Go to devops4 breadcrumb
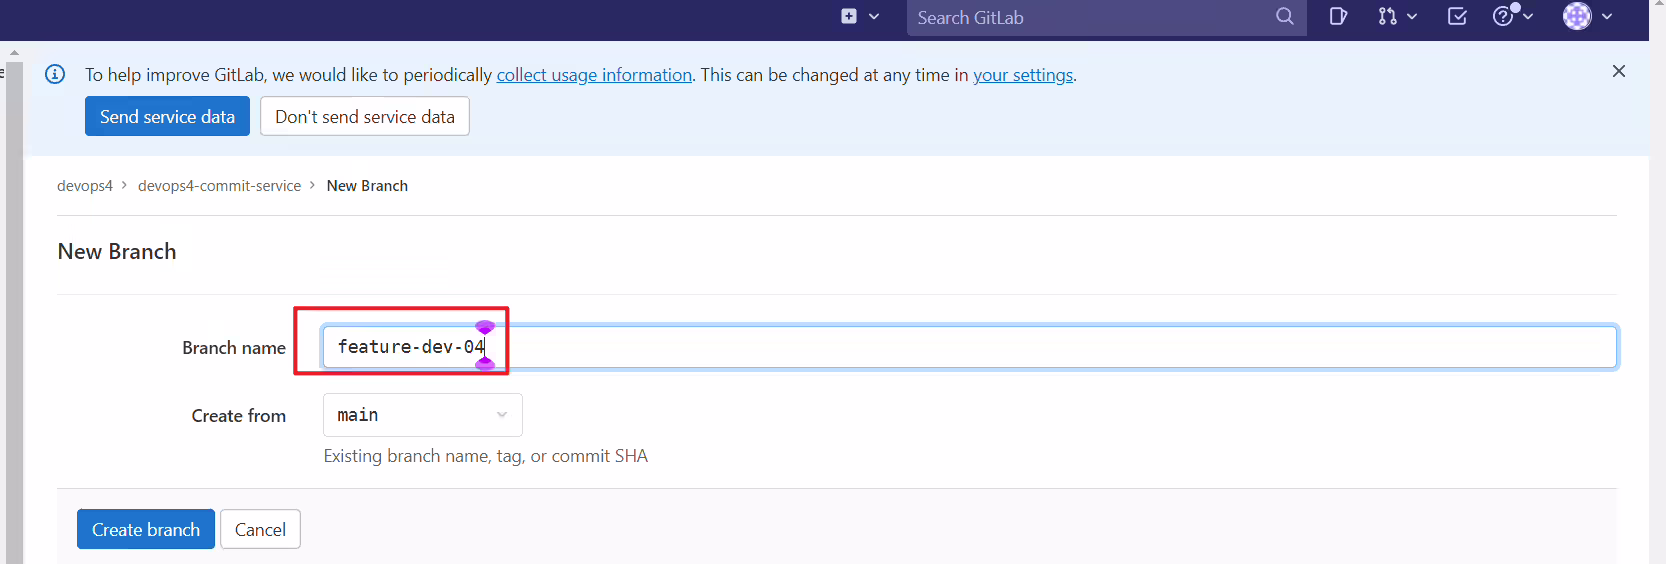 [85, 186]
